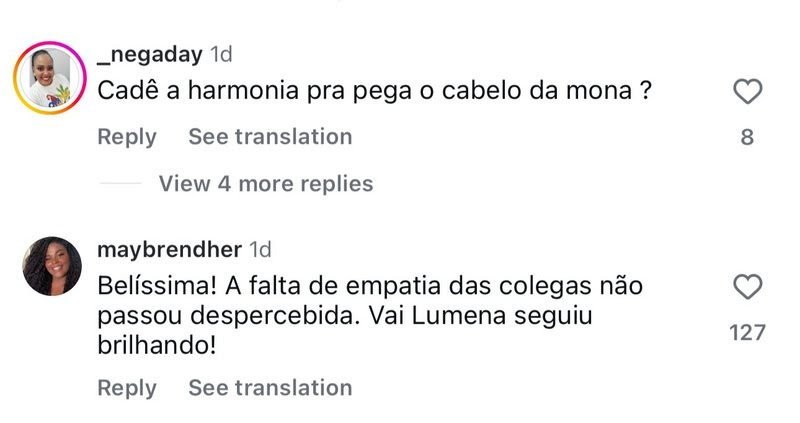Click the comment text starting with Belíssima
Screen dimensions: 800x423
(x=370, y=287)
